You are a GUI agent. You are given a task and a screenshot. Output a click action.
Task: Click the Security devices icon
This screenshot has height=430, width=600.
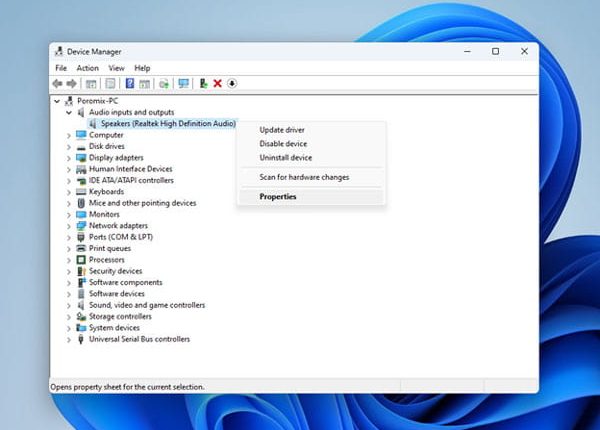click(81, 271)
